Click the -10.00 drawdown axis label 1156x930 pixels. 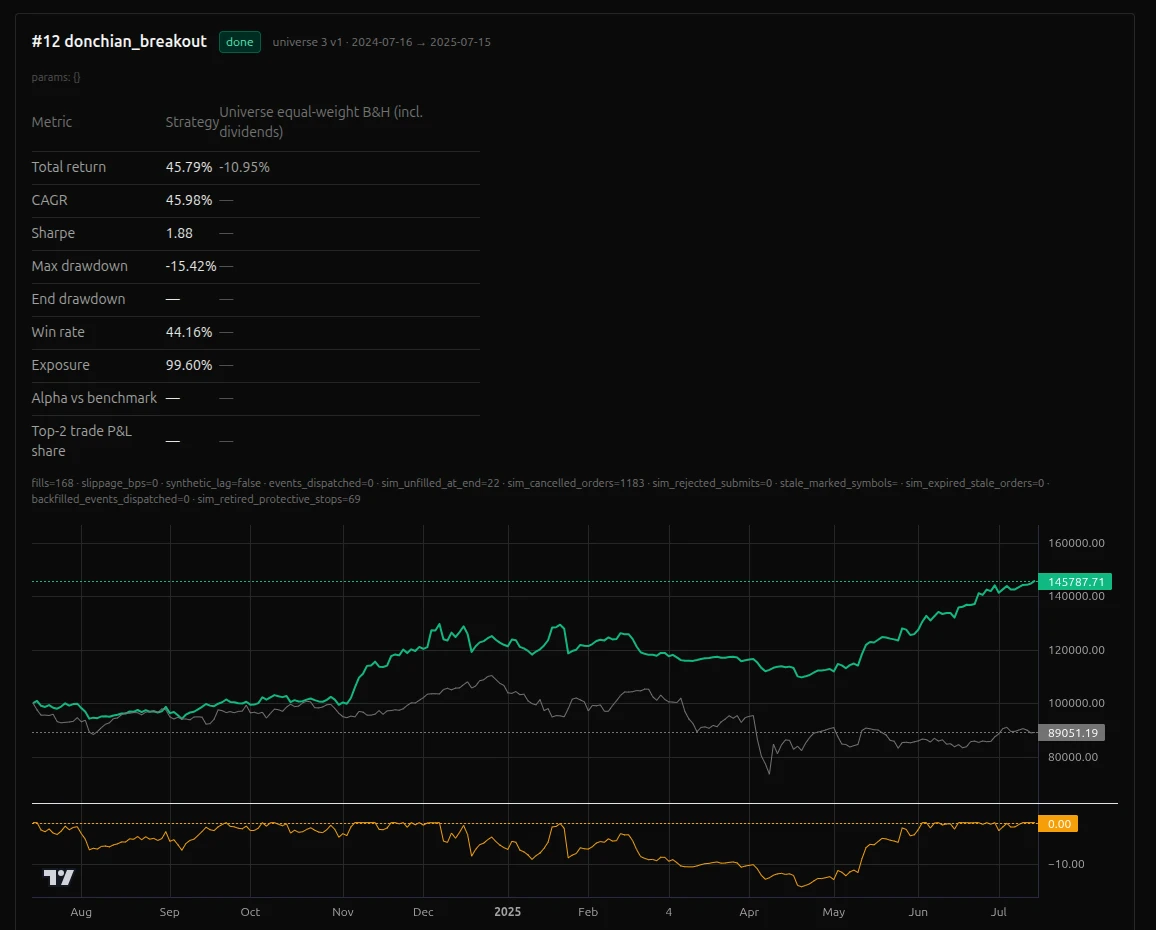coord(1066,864)
